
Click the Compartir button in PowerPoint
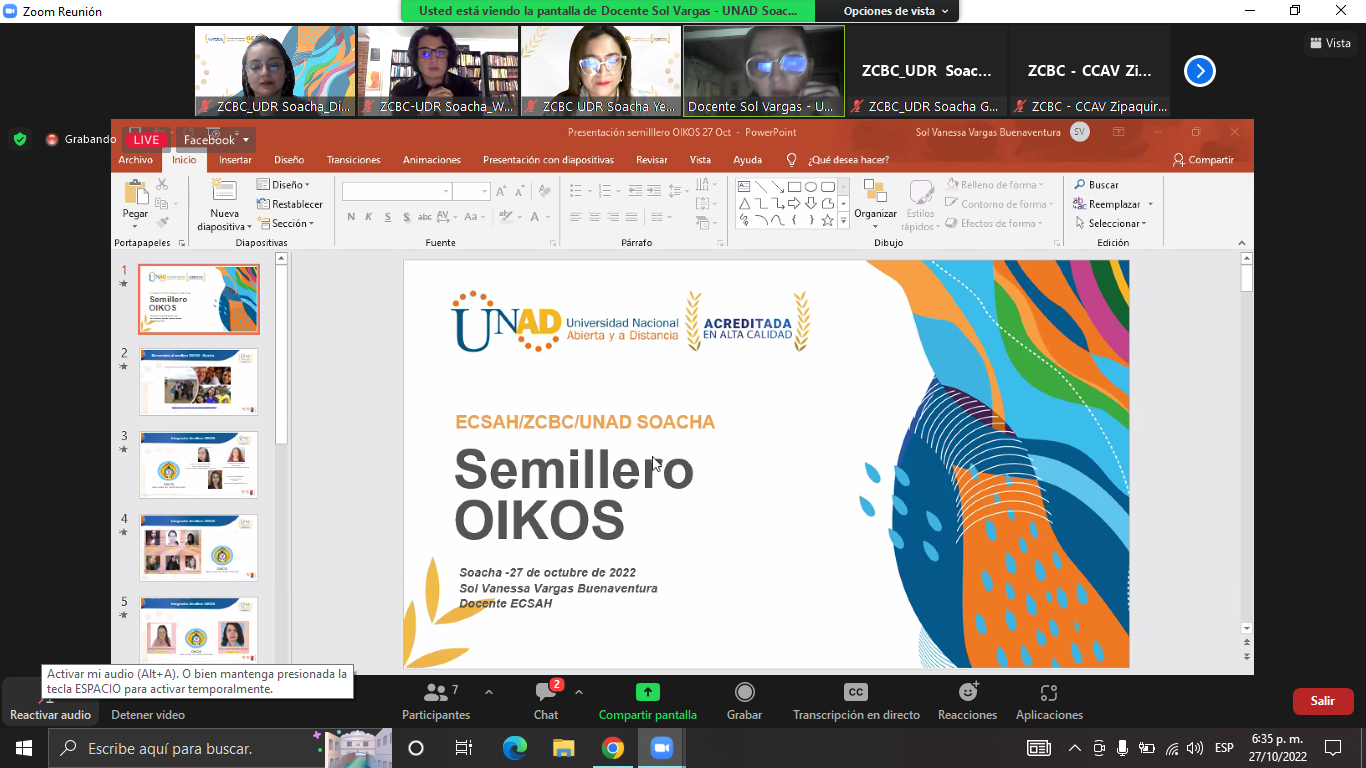pyautogui.click(x=1204, y=160)
